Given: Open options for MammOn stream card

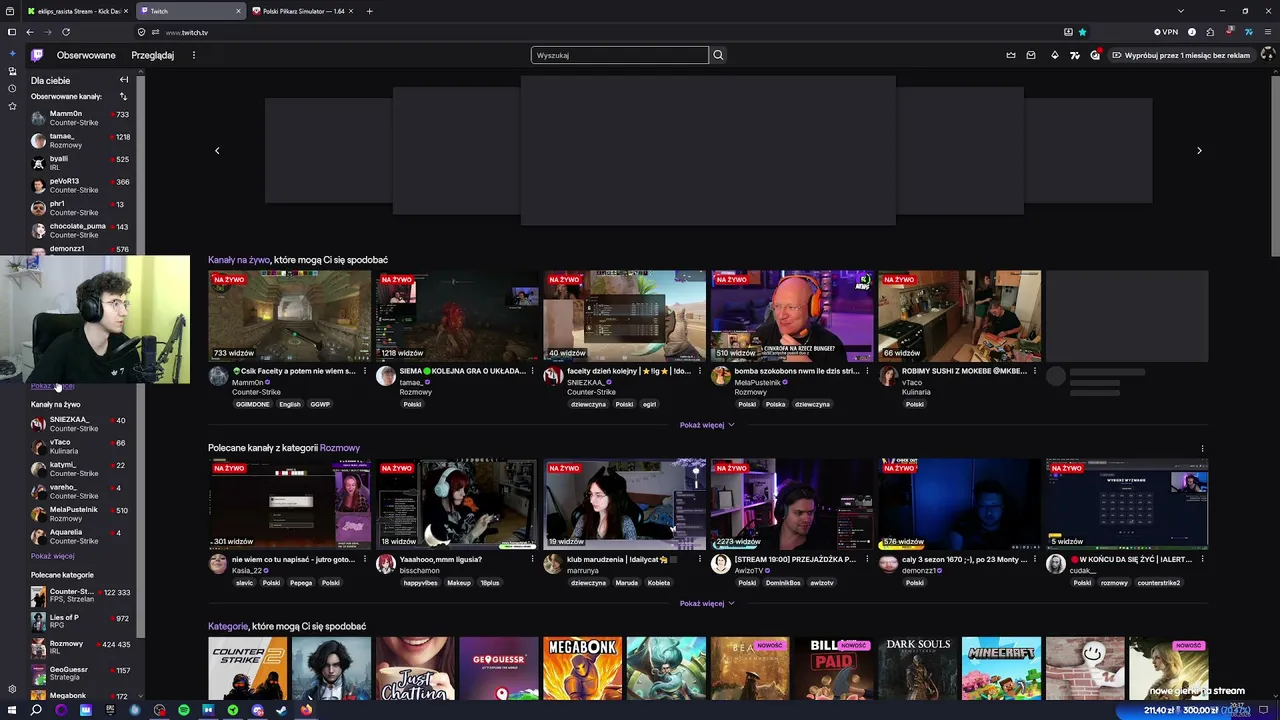Looking at the screenshot, I should 364,371.
